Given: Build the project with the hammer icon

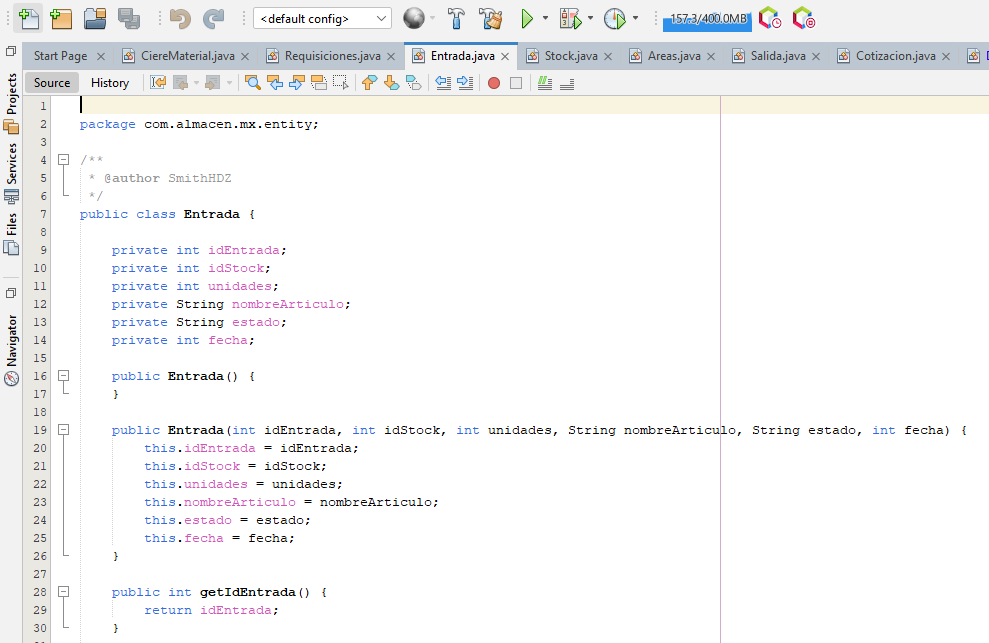Looking at the screenshot, I should click(x=456, y=17).
